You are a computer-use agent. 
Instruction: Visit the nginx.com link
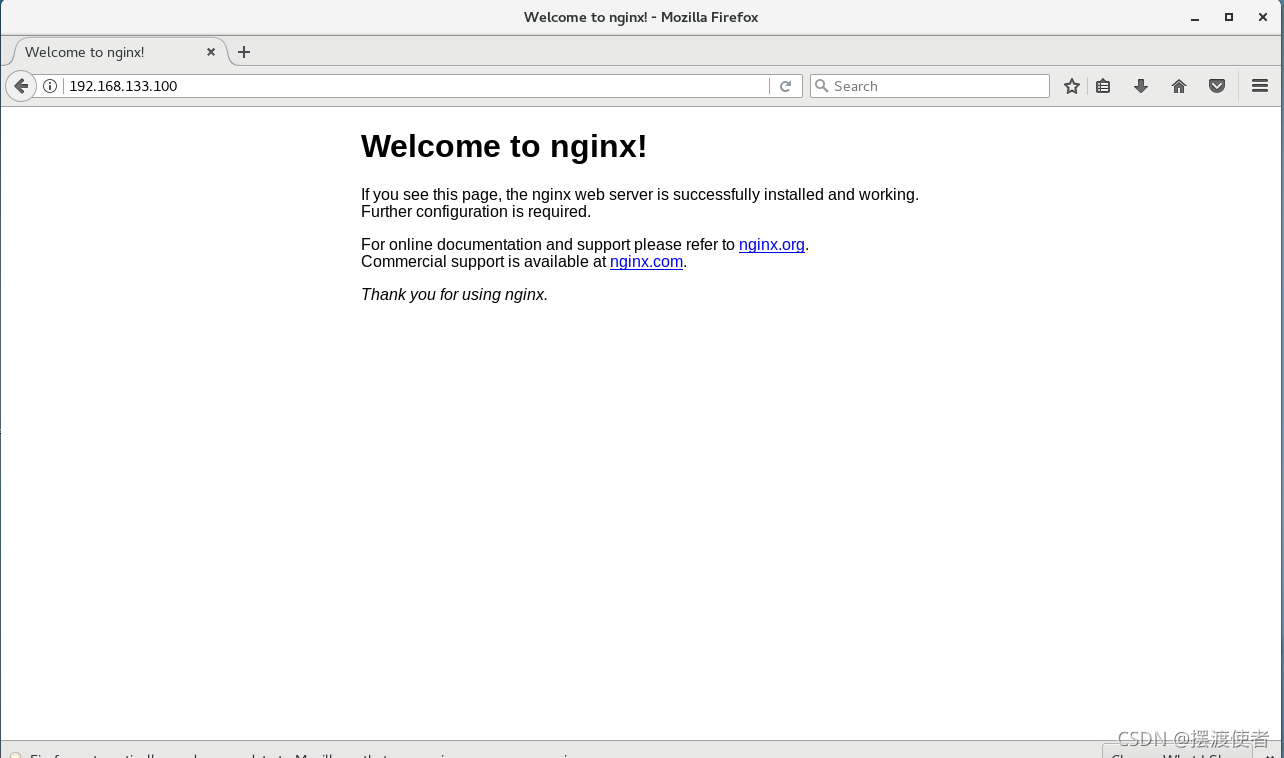tap(646, 262)
